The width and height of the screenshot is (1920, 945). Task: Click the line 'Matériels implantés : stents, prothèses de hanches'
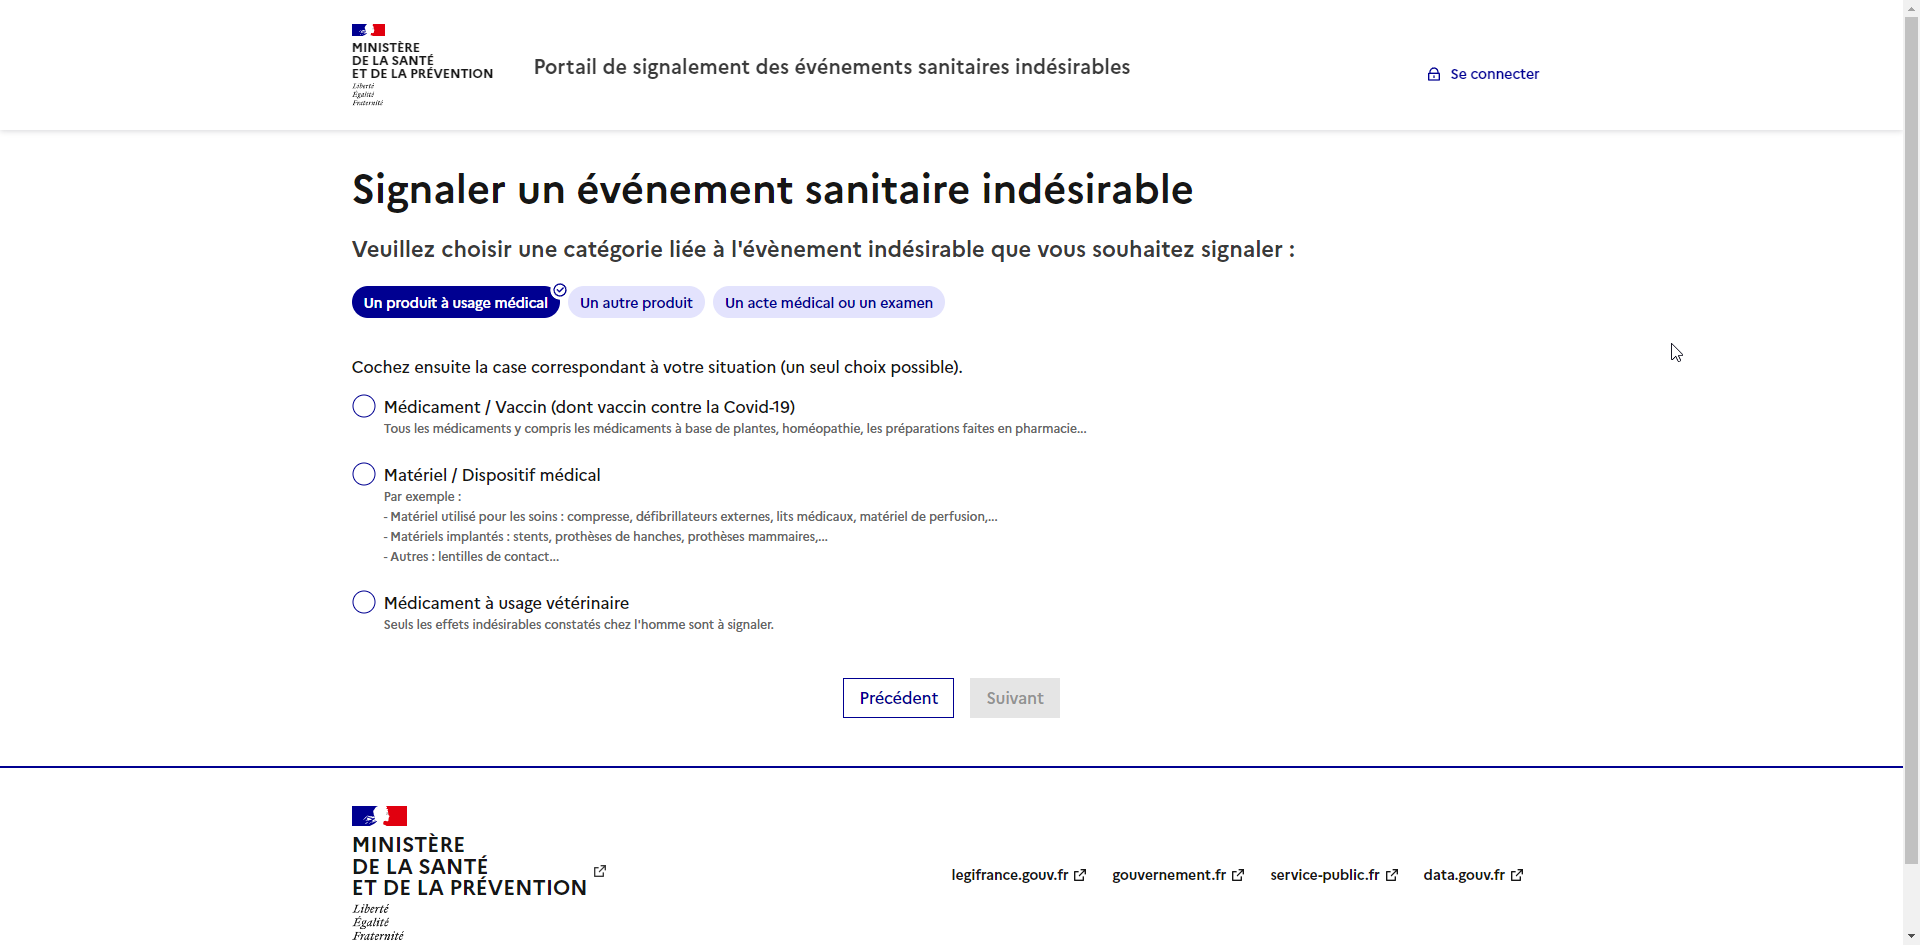tap(606, 537)
